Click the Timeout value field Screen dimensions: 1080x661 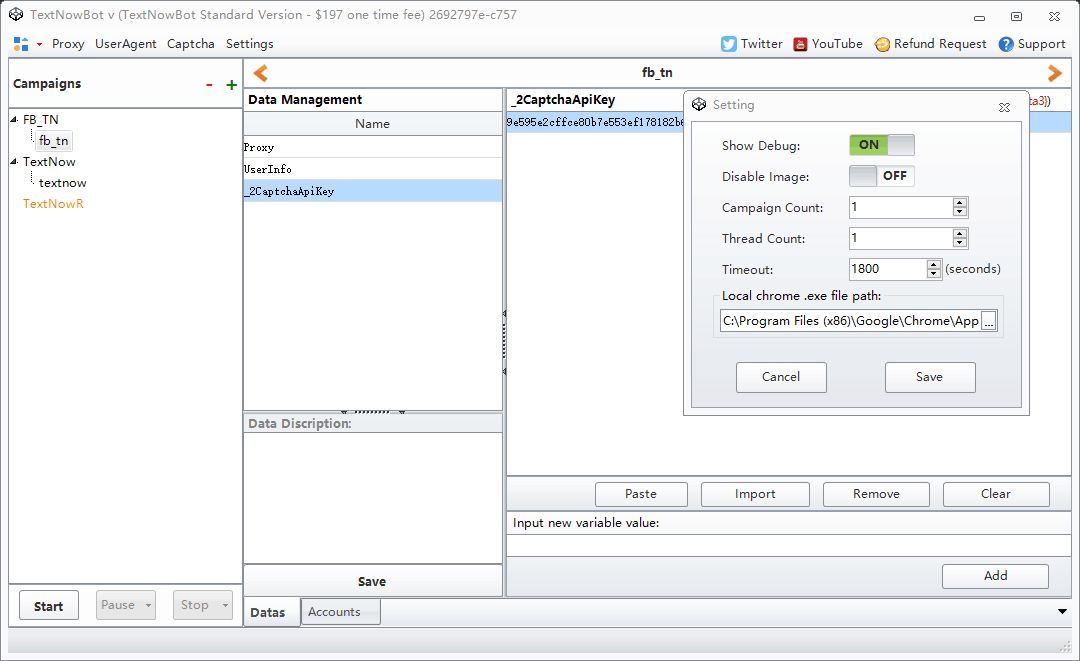[x=888, y=269]
